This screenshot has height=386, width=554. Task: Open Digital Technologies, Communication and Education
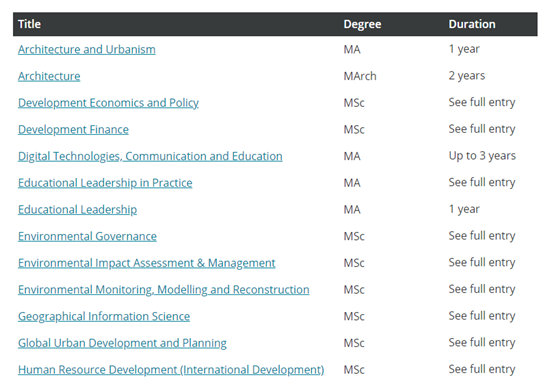(150, 156)
